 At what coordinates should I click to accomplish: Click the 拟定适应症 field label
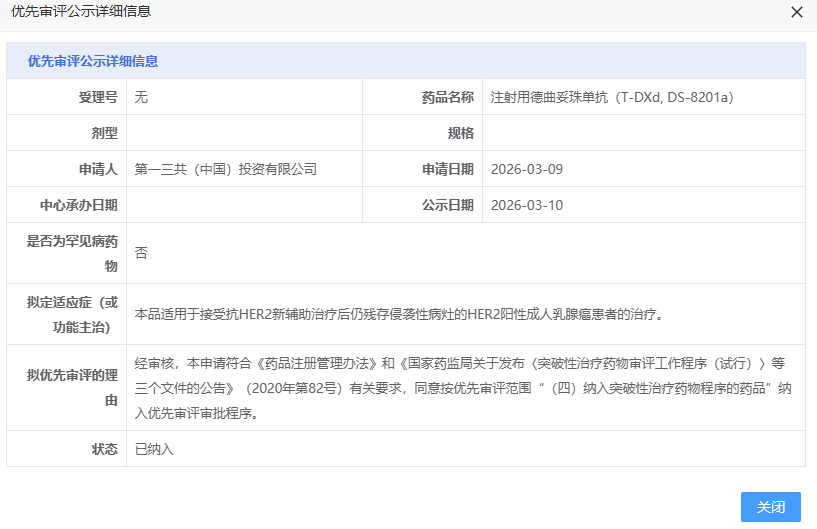pos(72,314)
